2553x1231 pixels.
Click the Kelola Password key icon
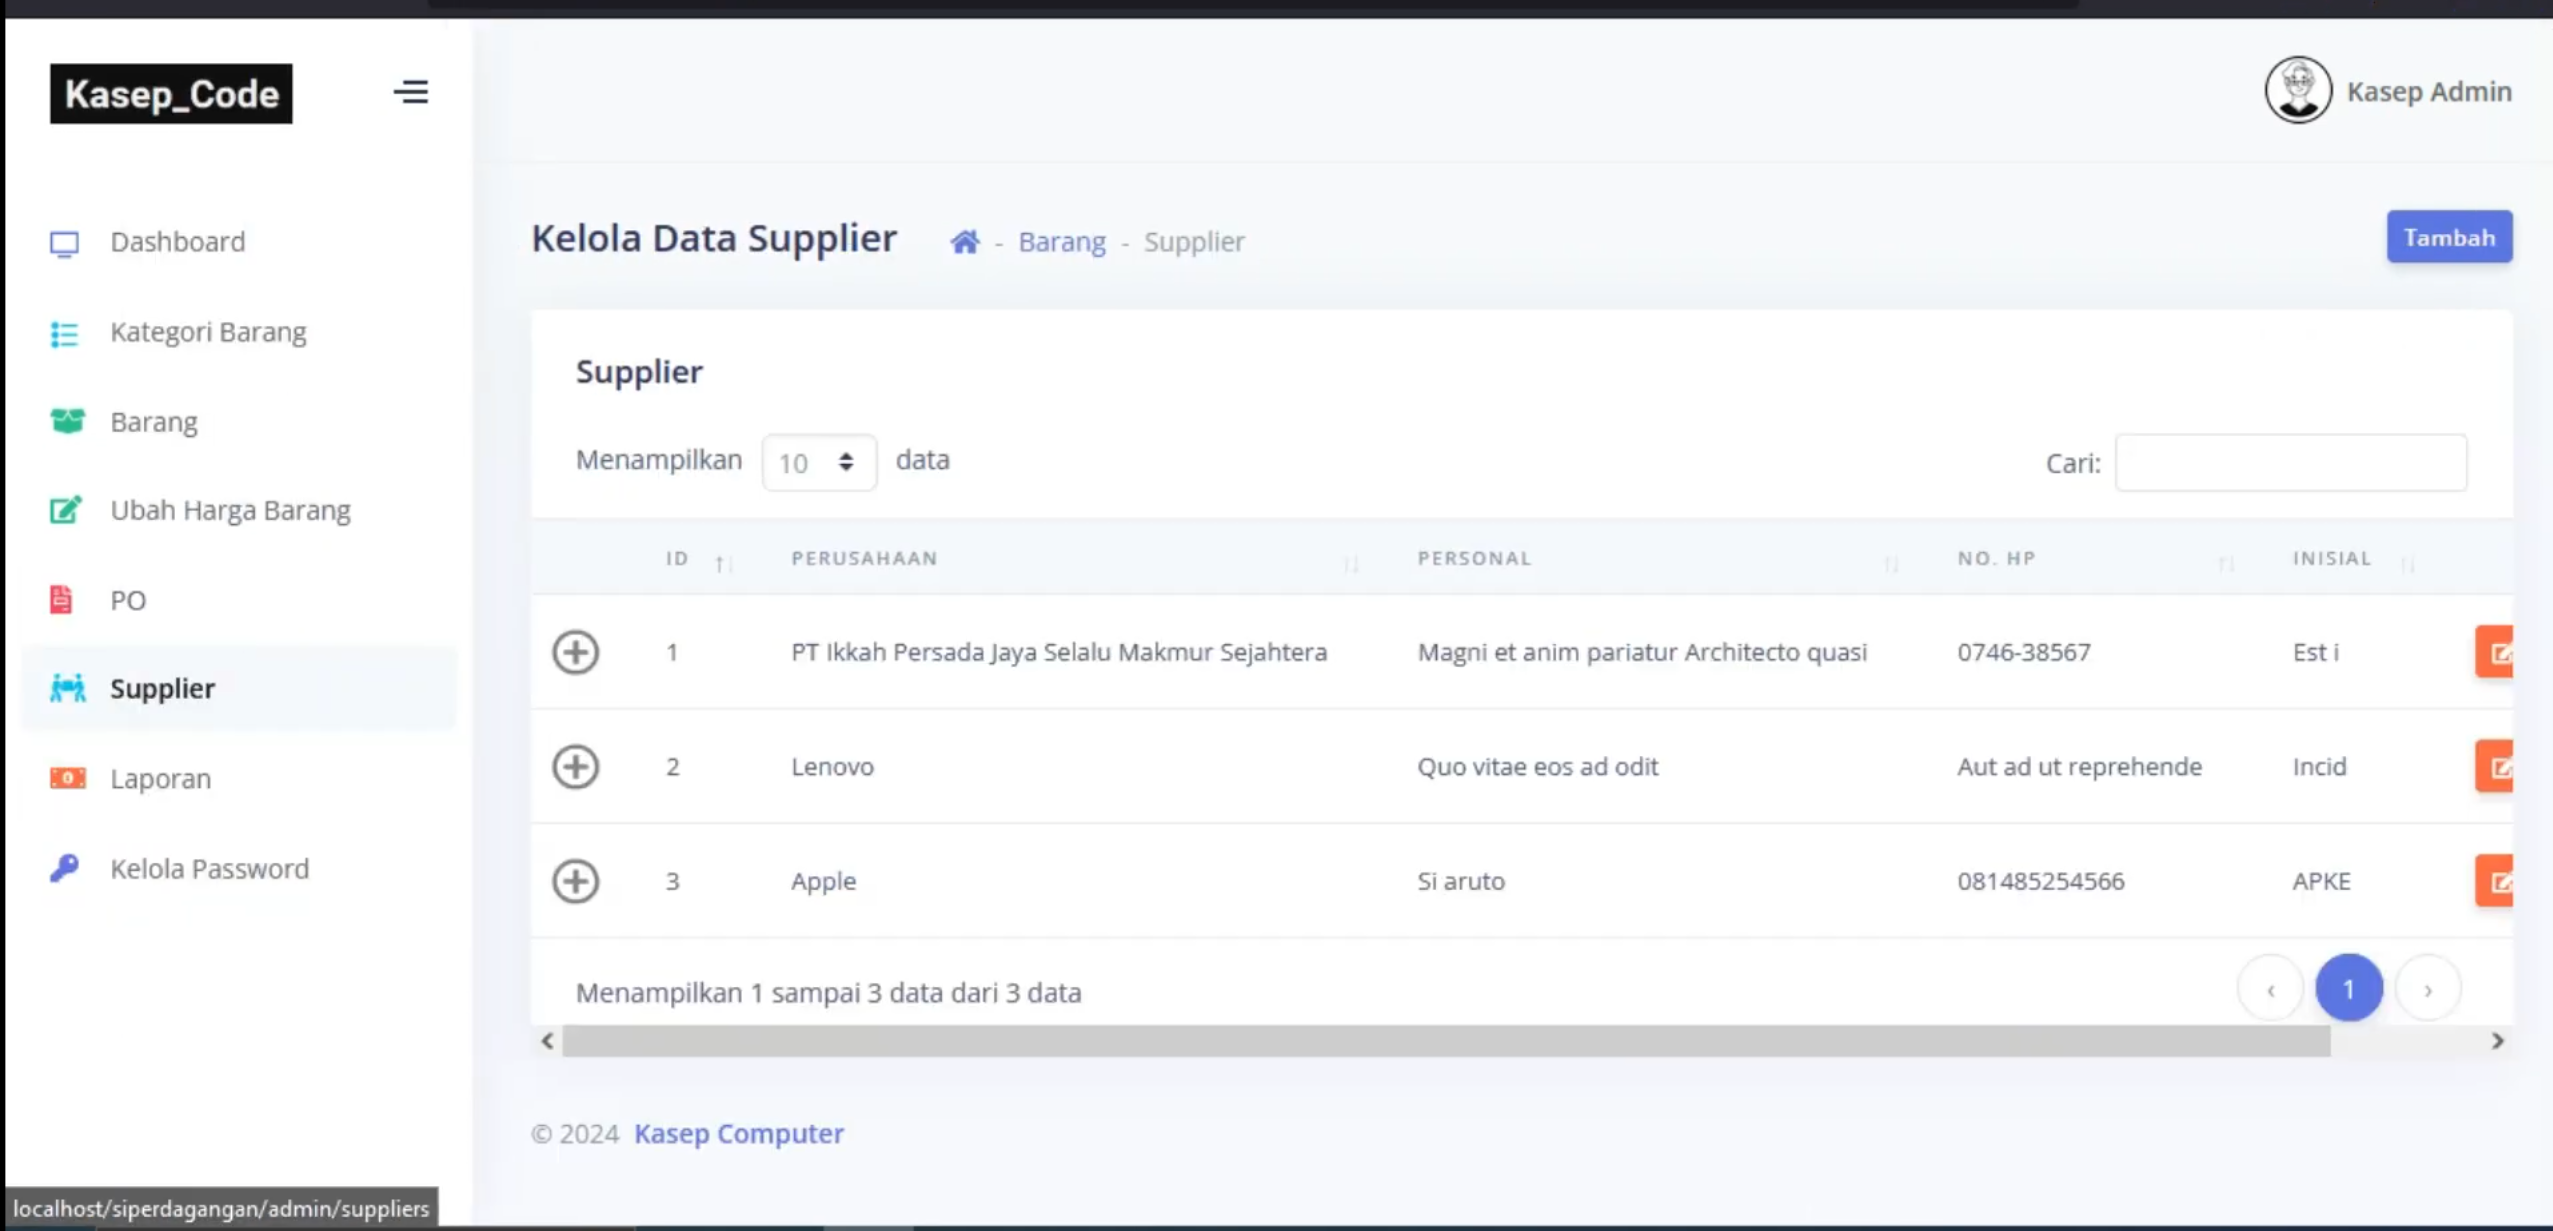pyautogui.click(x=64, y=868)
